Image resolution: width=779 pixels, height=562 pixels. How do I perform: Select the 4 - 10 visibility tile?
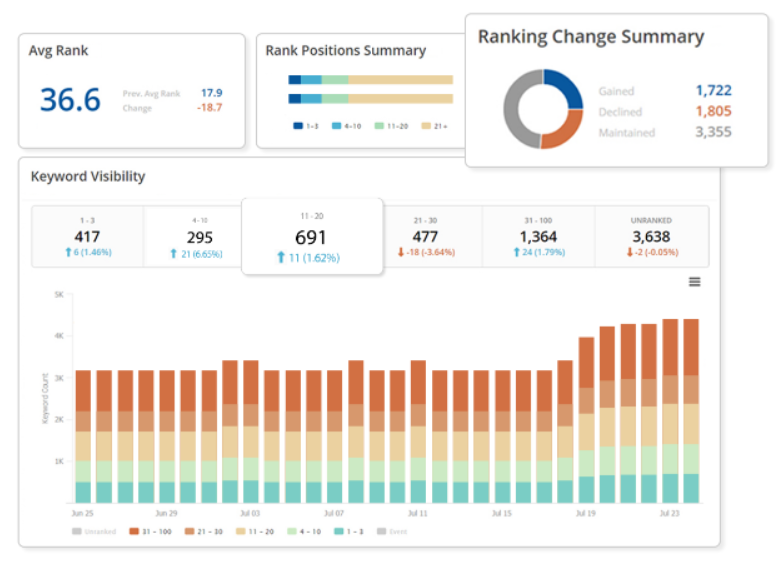199,237
